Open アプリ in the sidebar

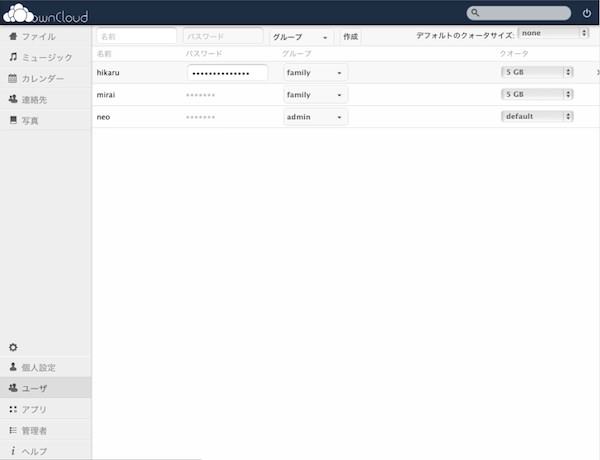46,409
